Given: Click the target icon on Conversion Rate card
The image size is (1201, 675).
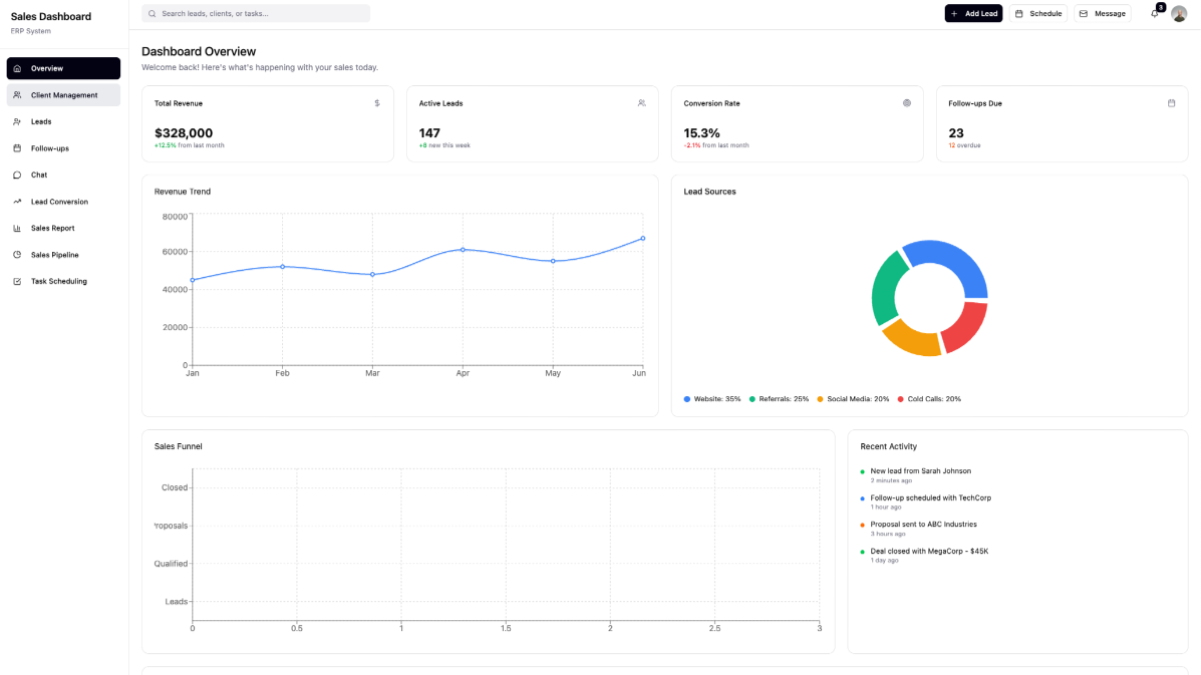Looking at the screenshot, I should (907, 103).
